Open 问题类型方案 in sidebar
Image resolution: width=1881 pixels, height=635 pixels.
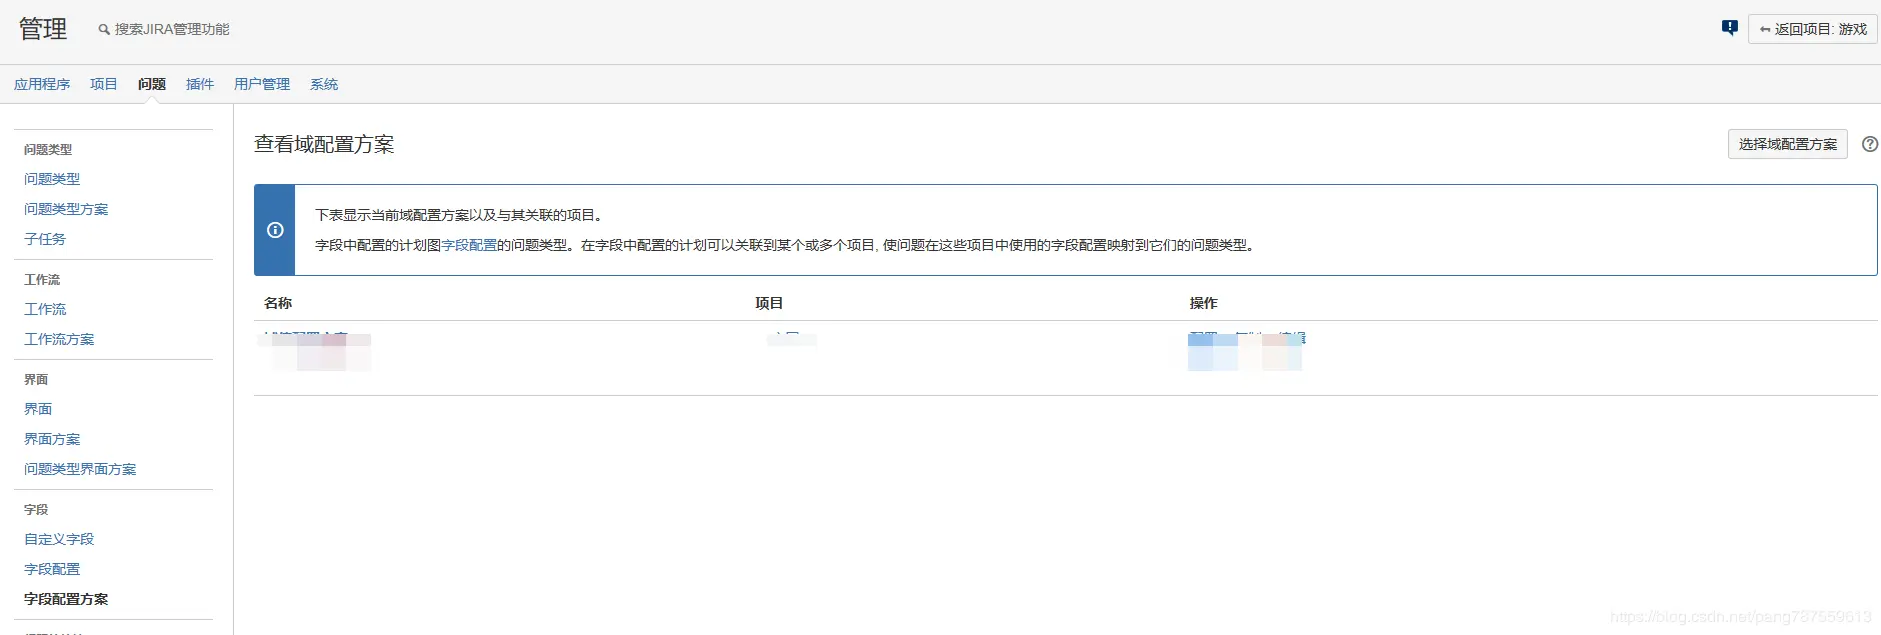[66, 209]
